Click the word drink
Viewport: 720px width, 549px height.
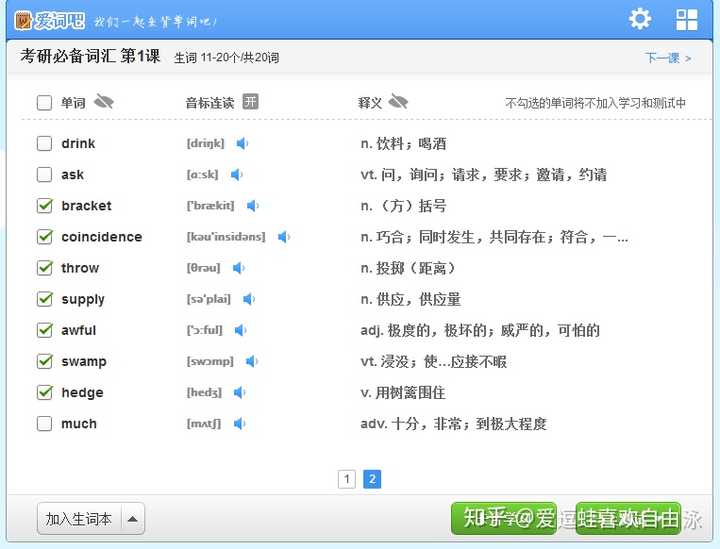click(x=78, y=143)
